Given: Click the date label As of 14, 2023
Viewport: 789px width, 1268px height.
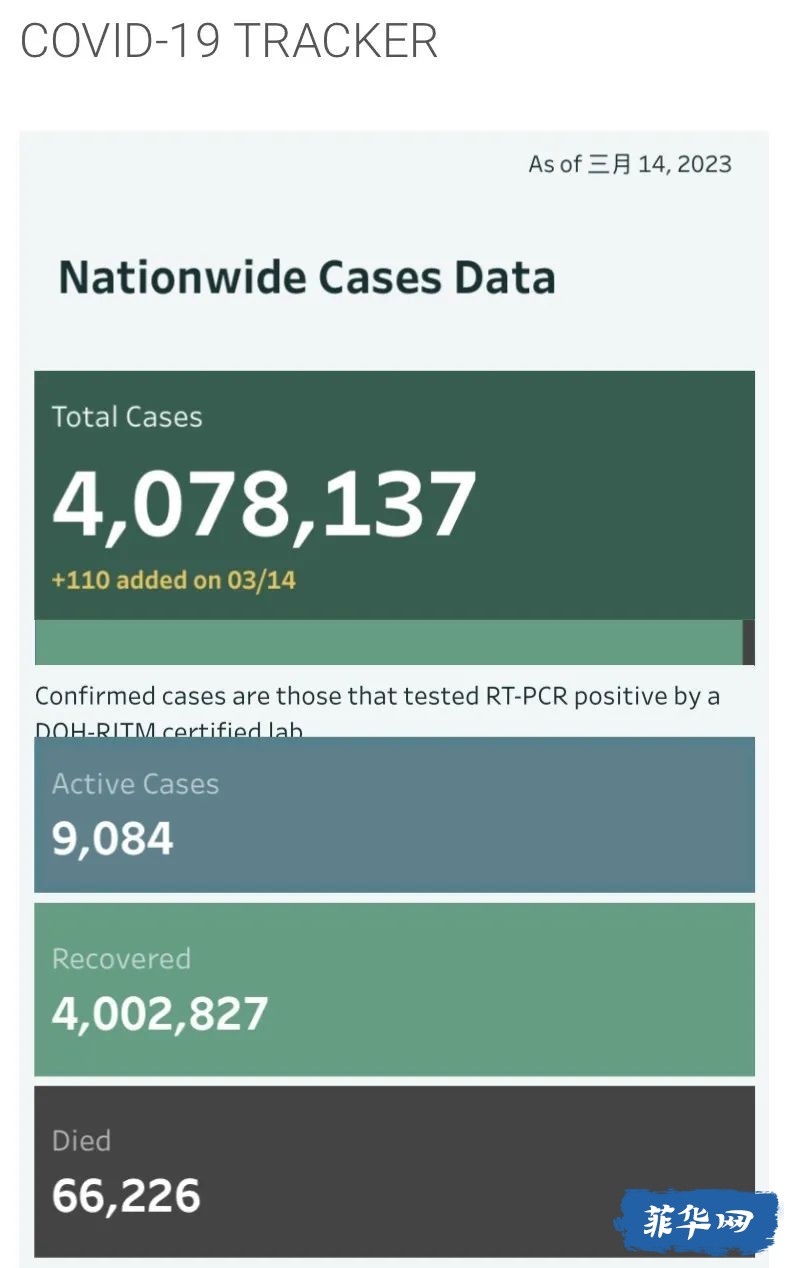Looking at the screenshot, I should coord(630,164).
